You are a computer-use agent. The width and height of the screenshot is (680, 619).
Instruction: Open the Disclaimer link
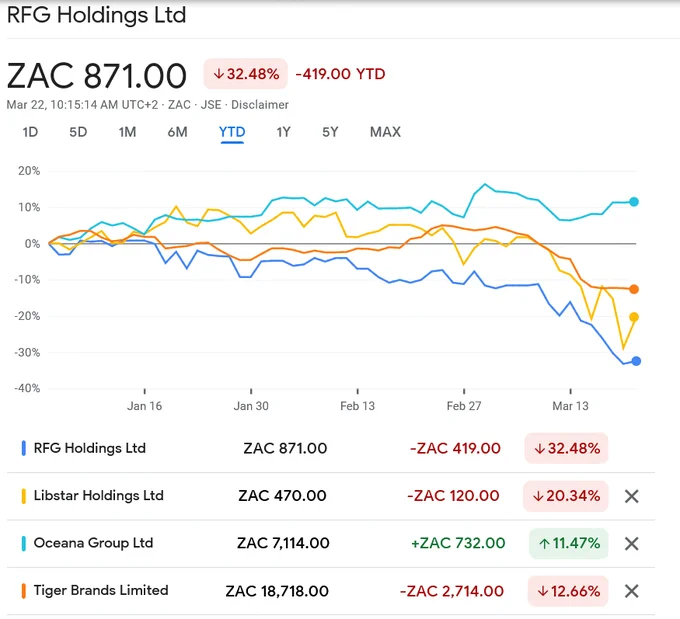[x=260, y=105]
